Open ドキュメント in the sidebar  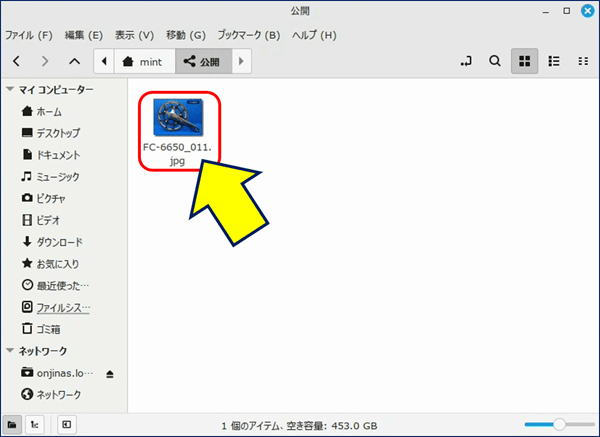[x=51, y=155]
